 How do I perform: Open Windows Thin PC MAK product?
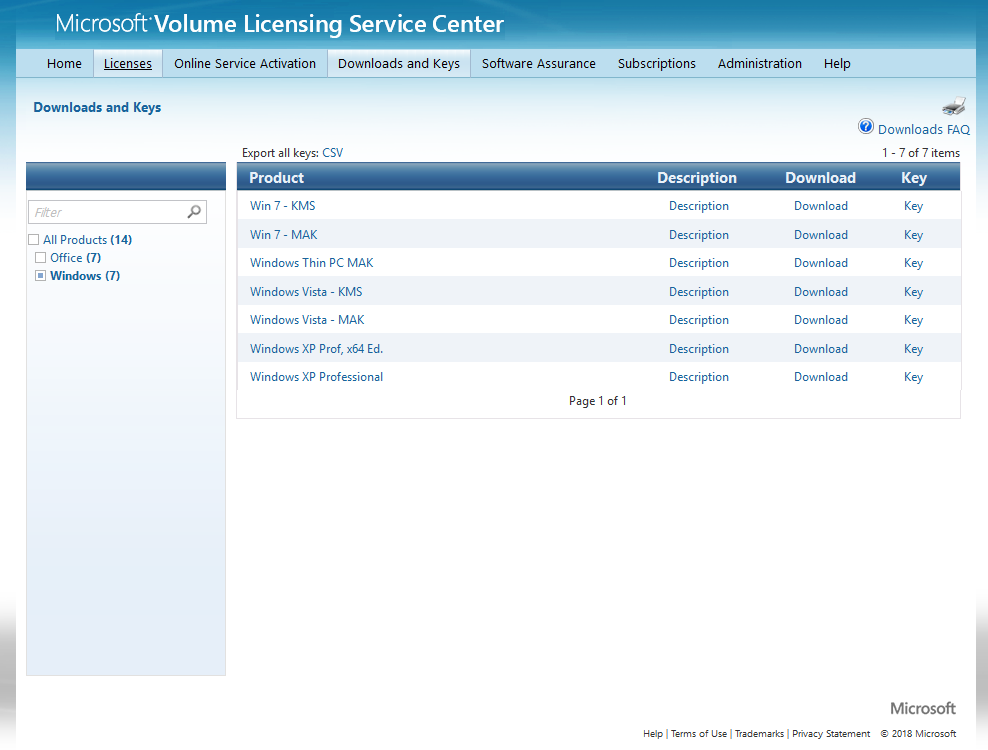(311, 263)
